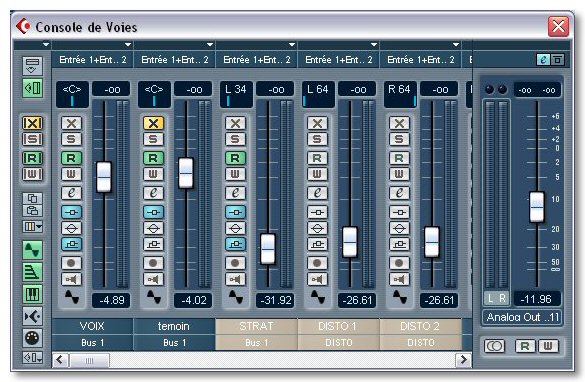The image size is (585, 382).
Task: Click the -31.92 volume value field
Action: (275, 300)
